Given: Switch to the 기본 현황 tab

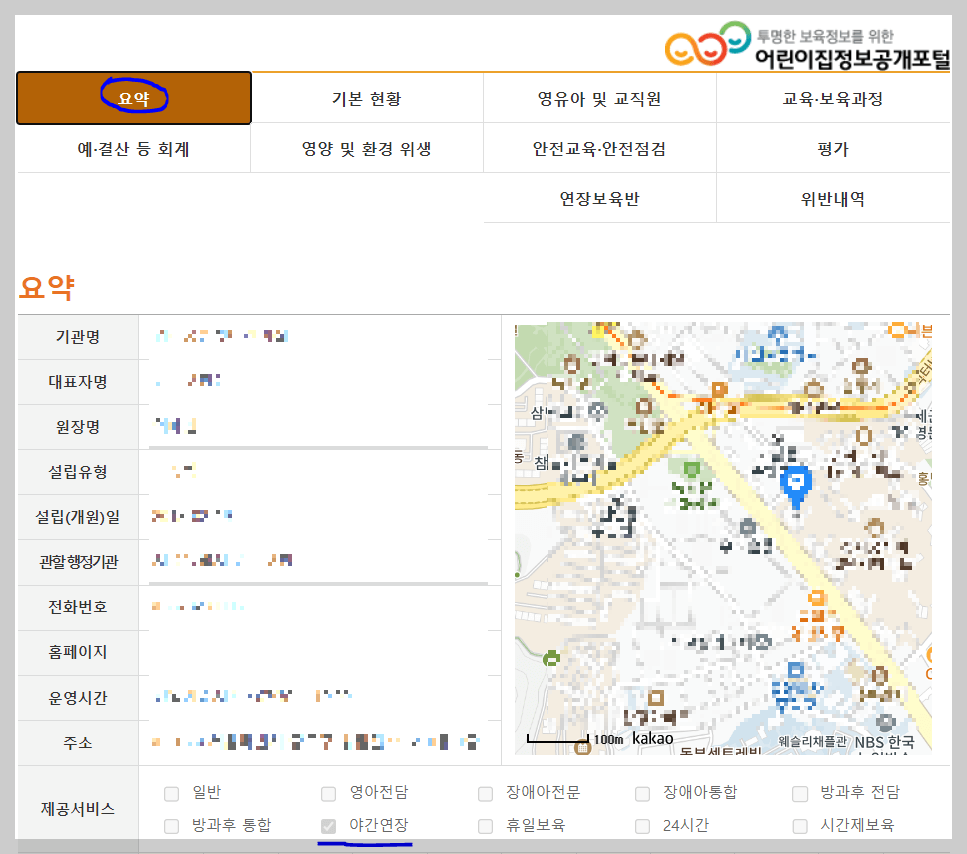Looking at the screenshot, I should pos(365,98).
